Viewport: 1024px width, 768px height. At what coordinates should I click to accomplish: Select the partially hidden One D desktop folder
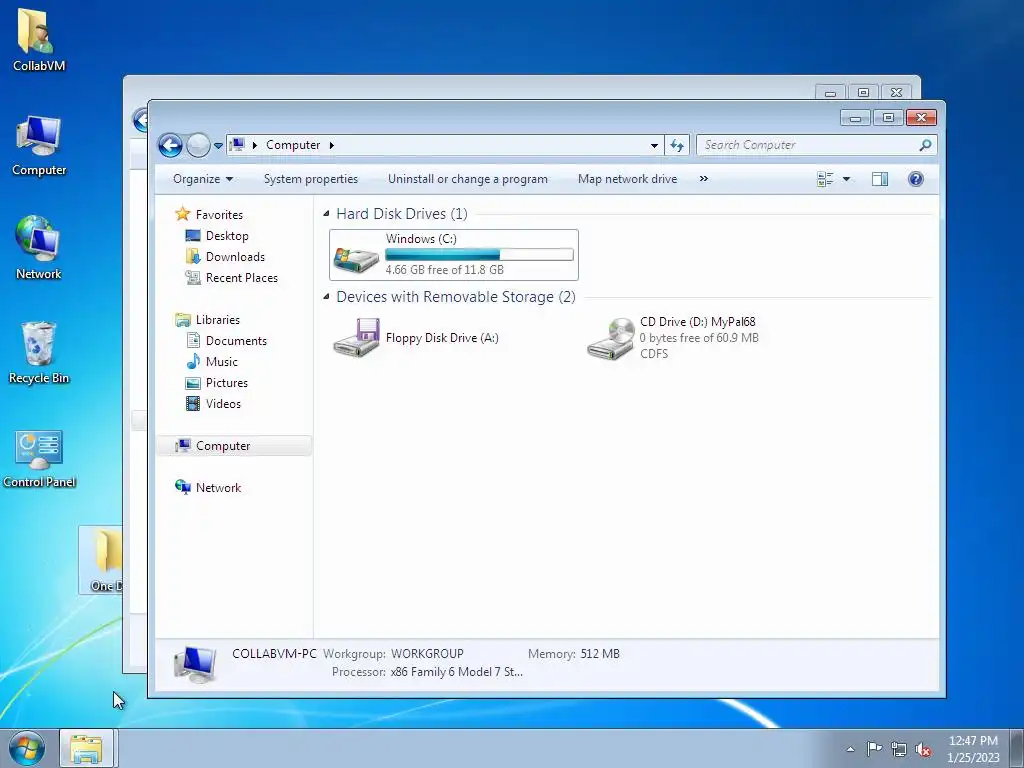(x=101, y=560)
